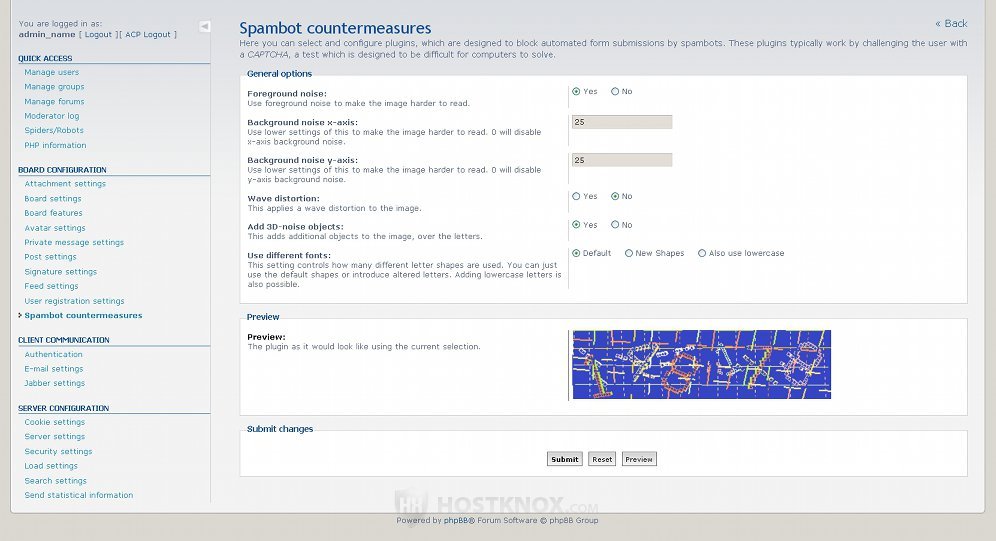Click the Background noise y-axis field
This screenshot has width=996, height=541.
(622, 160)
